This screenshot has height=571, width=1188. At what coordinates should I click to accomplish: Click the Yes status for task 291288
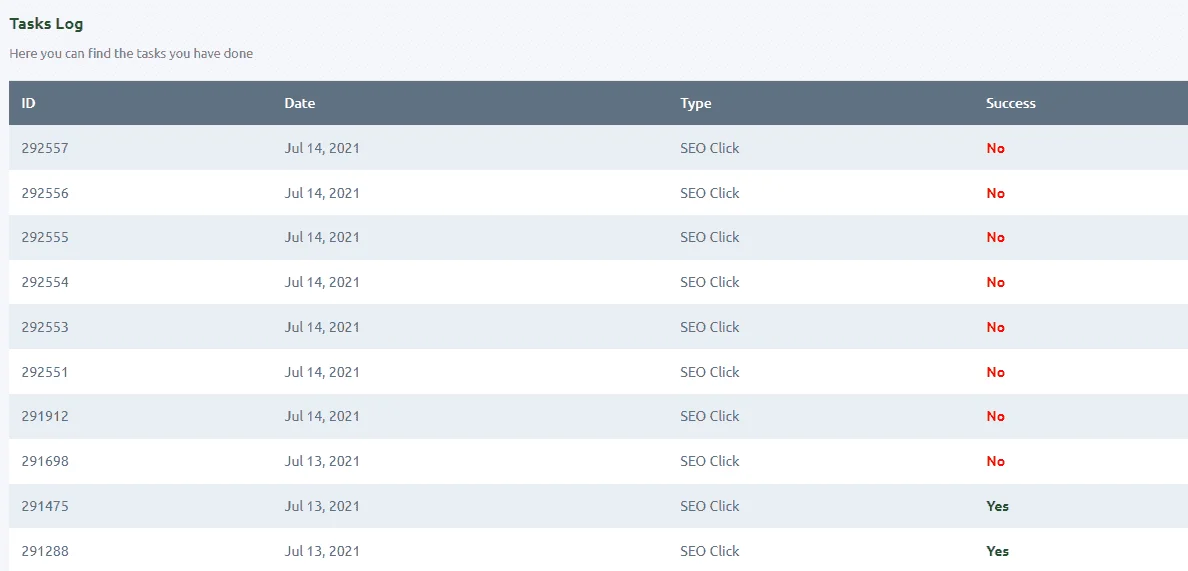point(997,551)
